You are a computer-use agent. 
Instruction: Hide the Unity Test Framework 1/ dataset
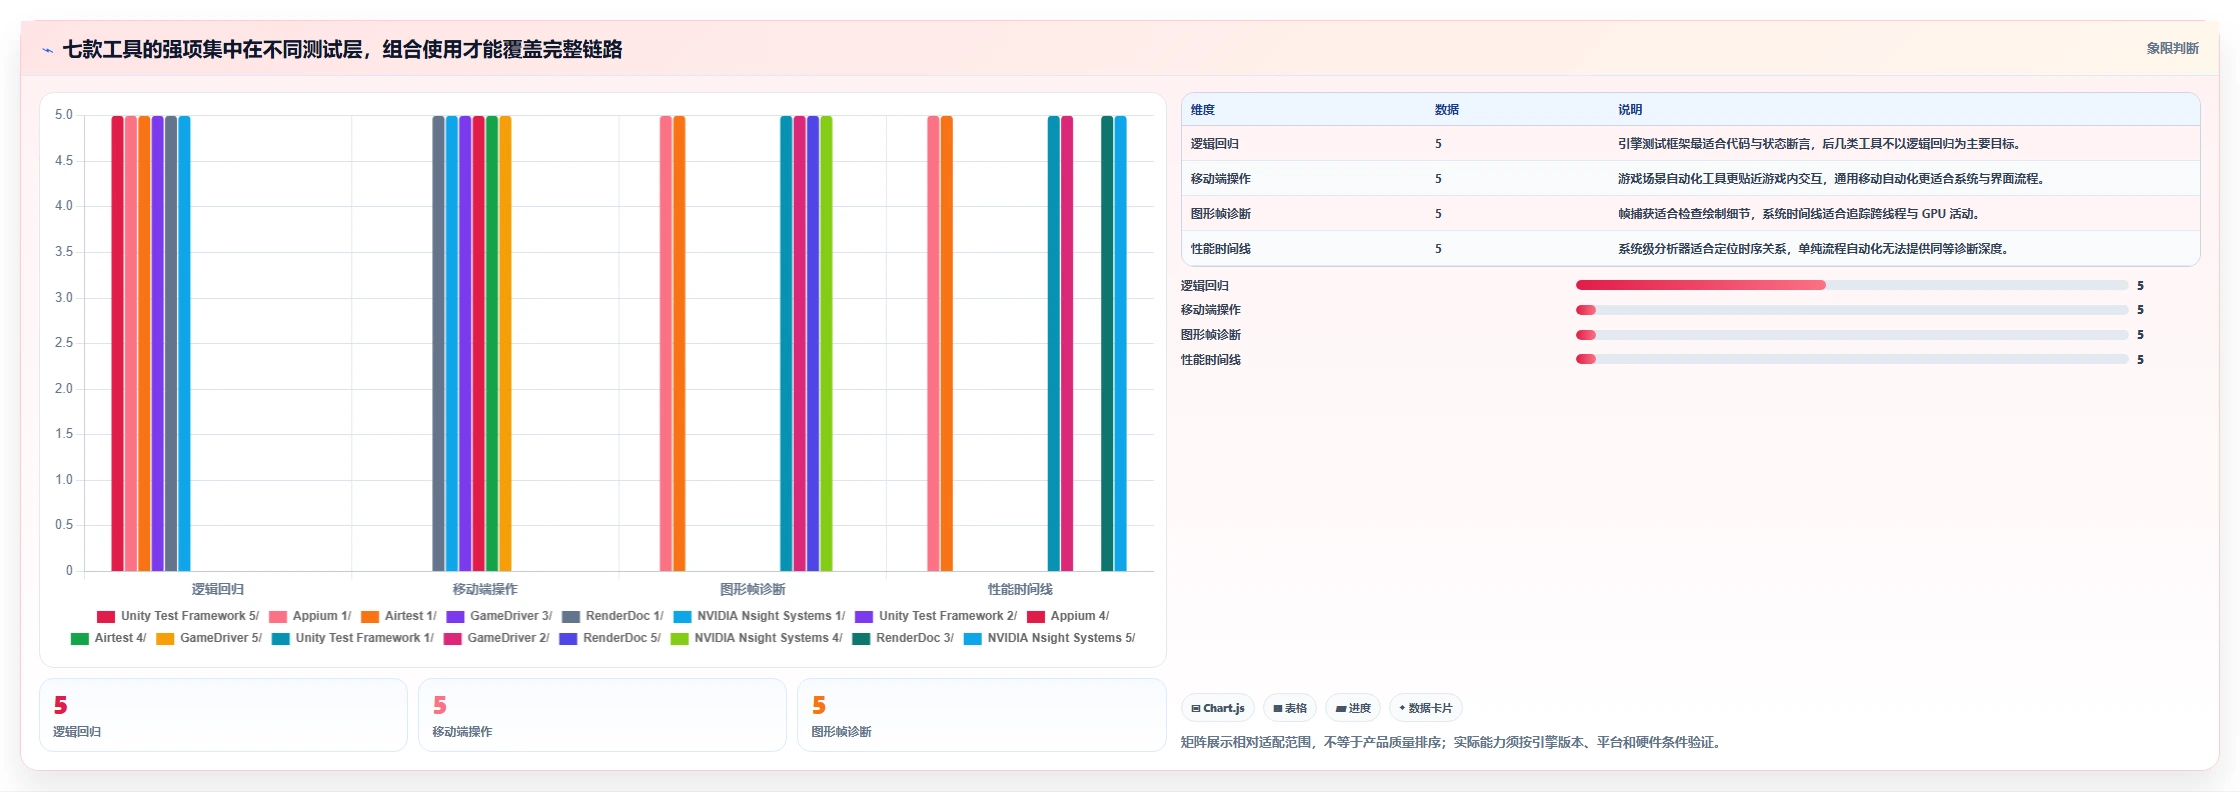(x=353, y=638)
